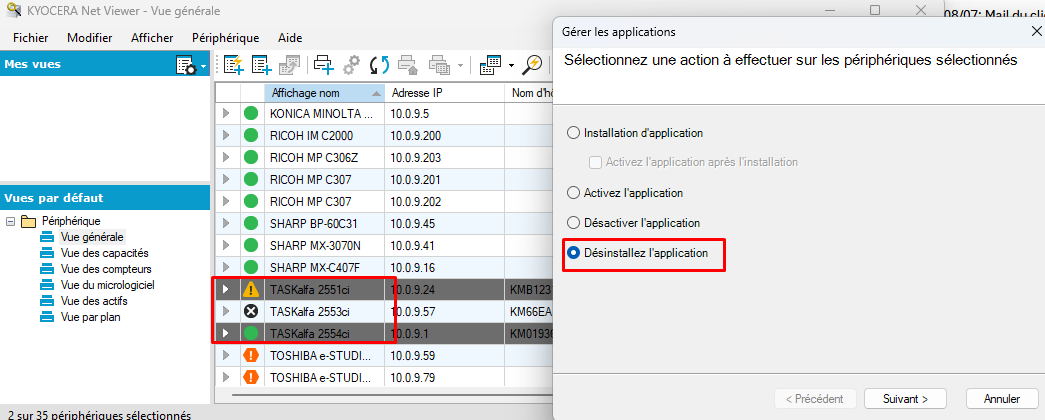Click Annuler in Gérer les applications
1045x420 pixels.
[1002, 399]
